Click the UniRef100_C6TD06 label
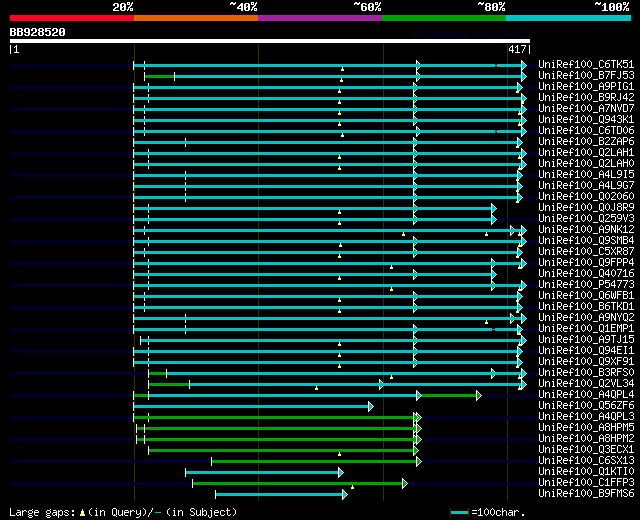 [586, 131]
